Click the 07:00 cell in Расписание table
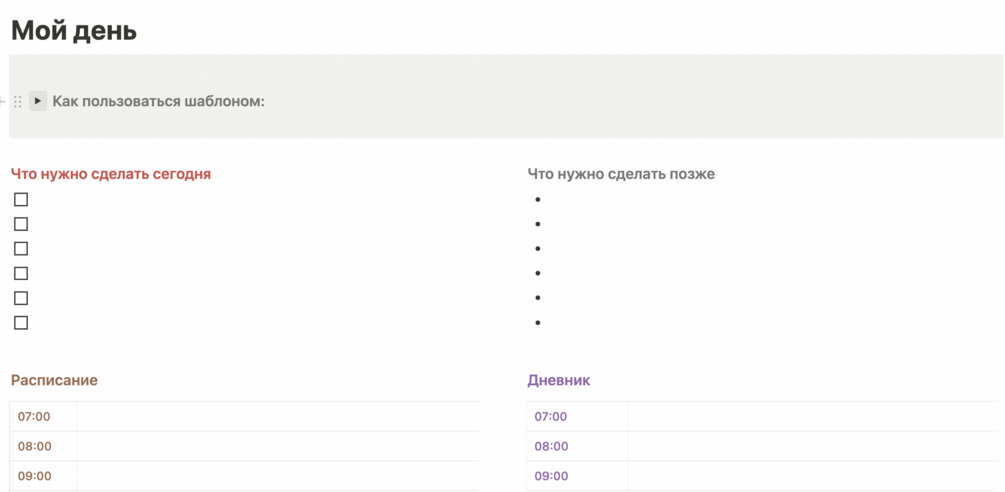The image size is (1005, 492). pos(34,417)
